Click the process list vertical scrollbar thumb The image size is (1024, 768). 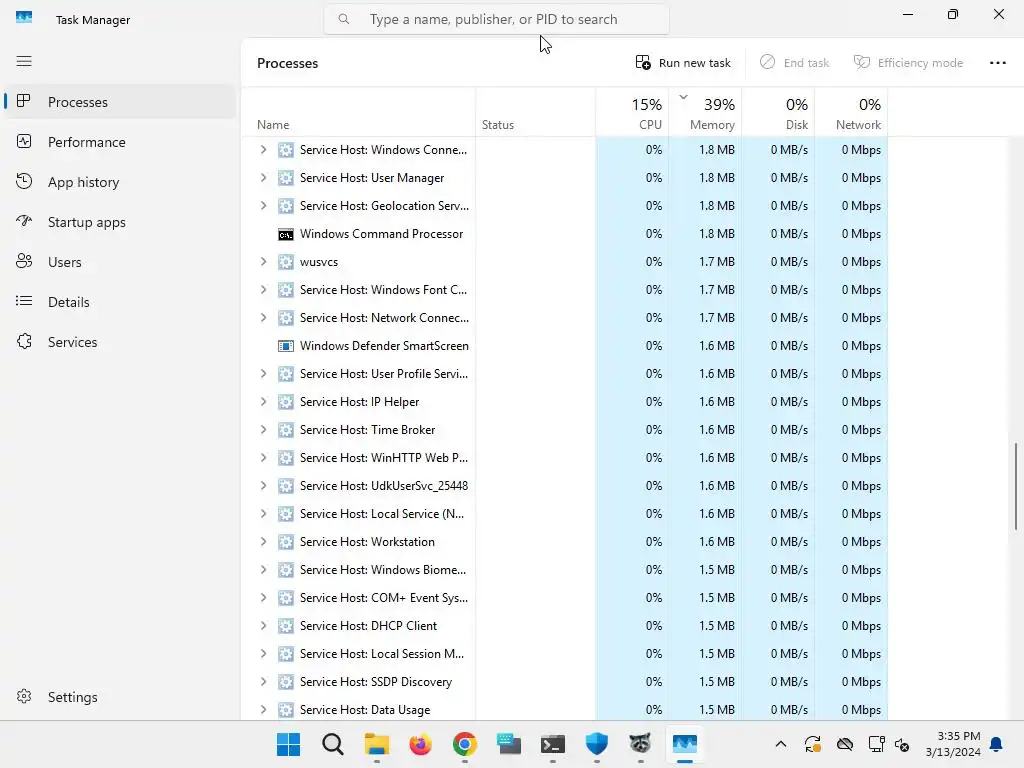click(x=1016, y=487)
